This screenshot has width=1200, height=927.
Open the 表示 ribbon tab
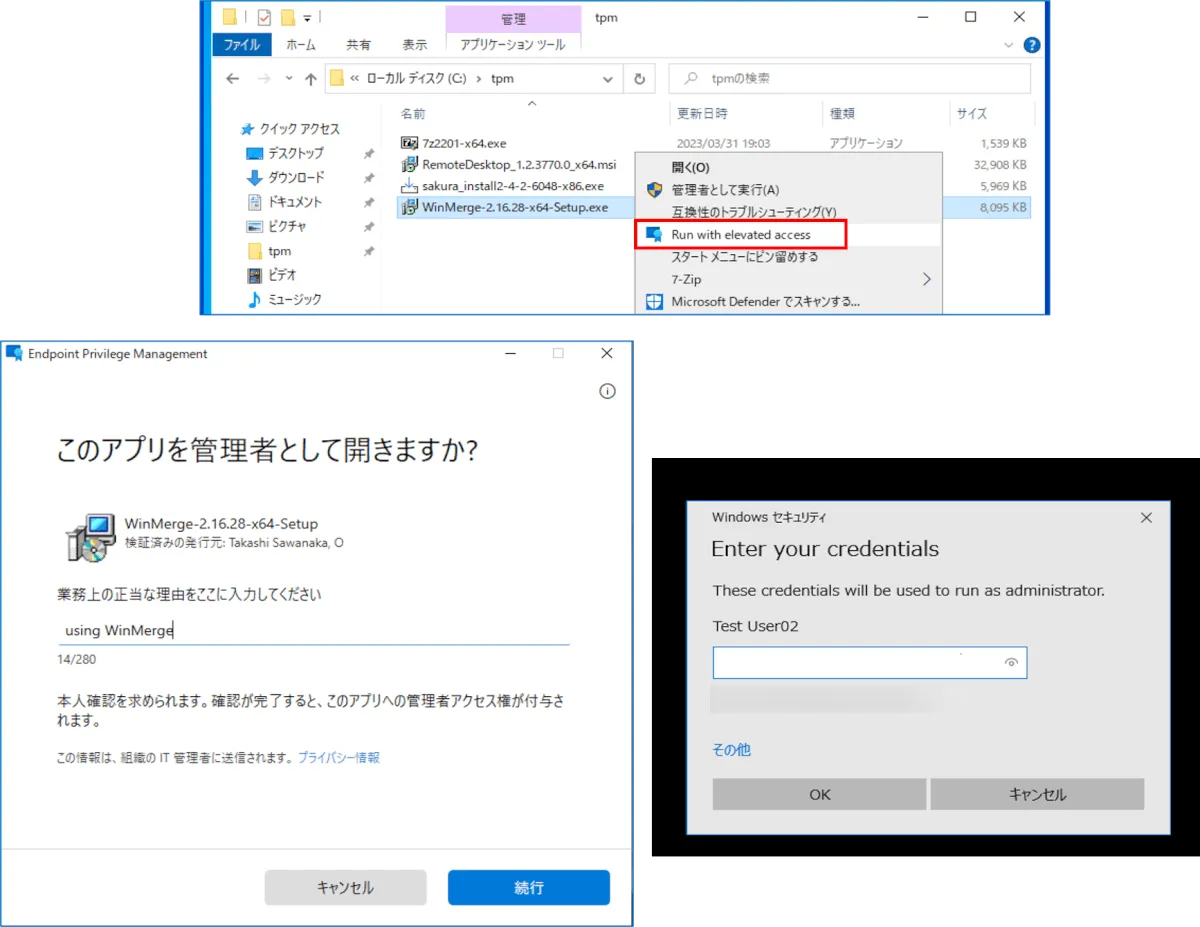[x=414, y=44]
